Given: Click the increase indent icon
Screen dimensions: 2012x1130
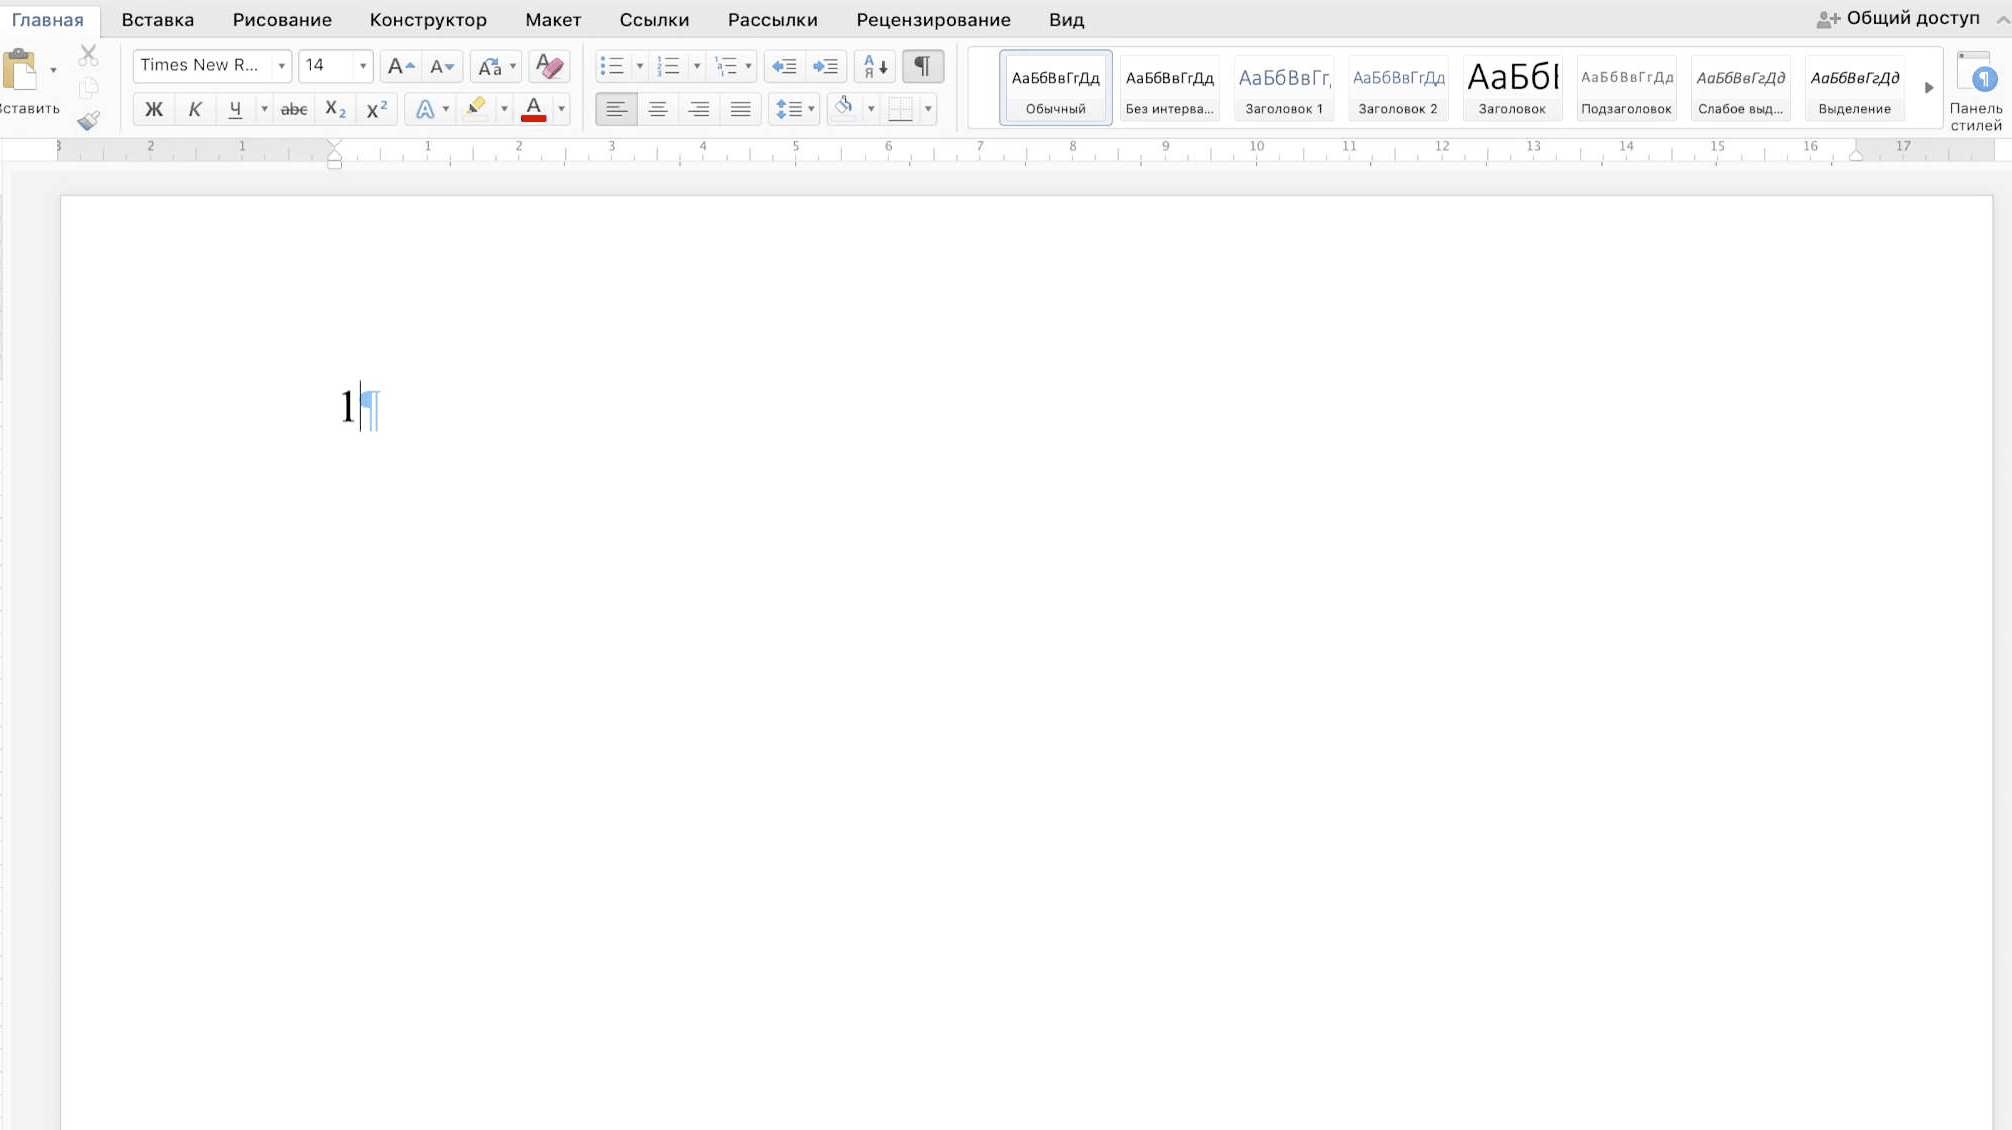Looking at the screenshot, I should pyautogui.click(x=825, y=66).
